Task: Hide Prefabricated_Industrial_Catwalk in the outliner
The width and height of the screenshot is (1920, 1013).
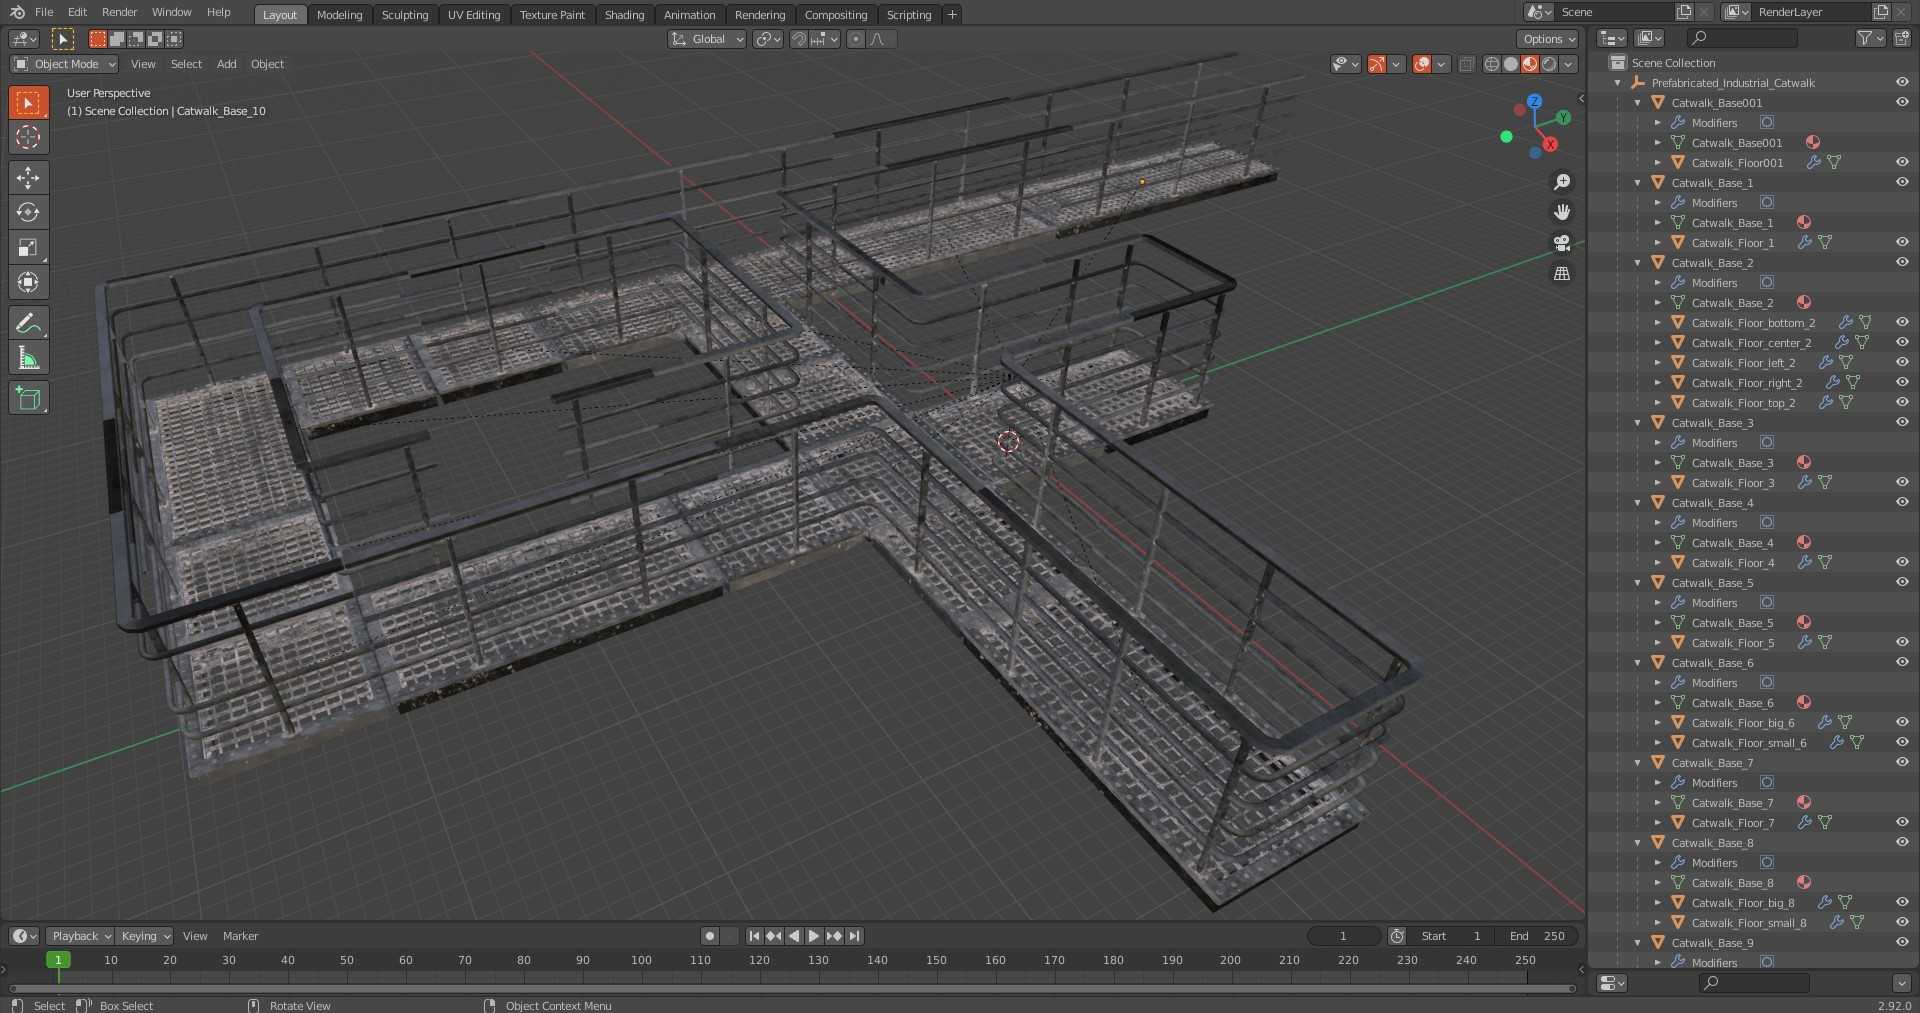Action: tap(1902, 83)
